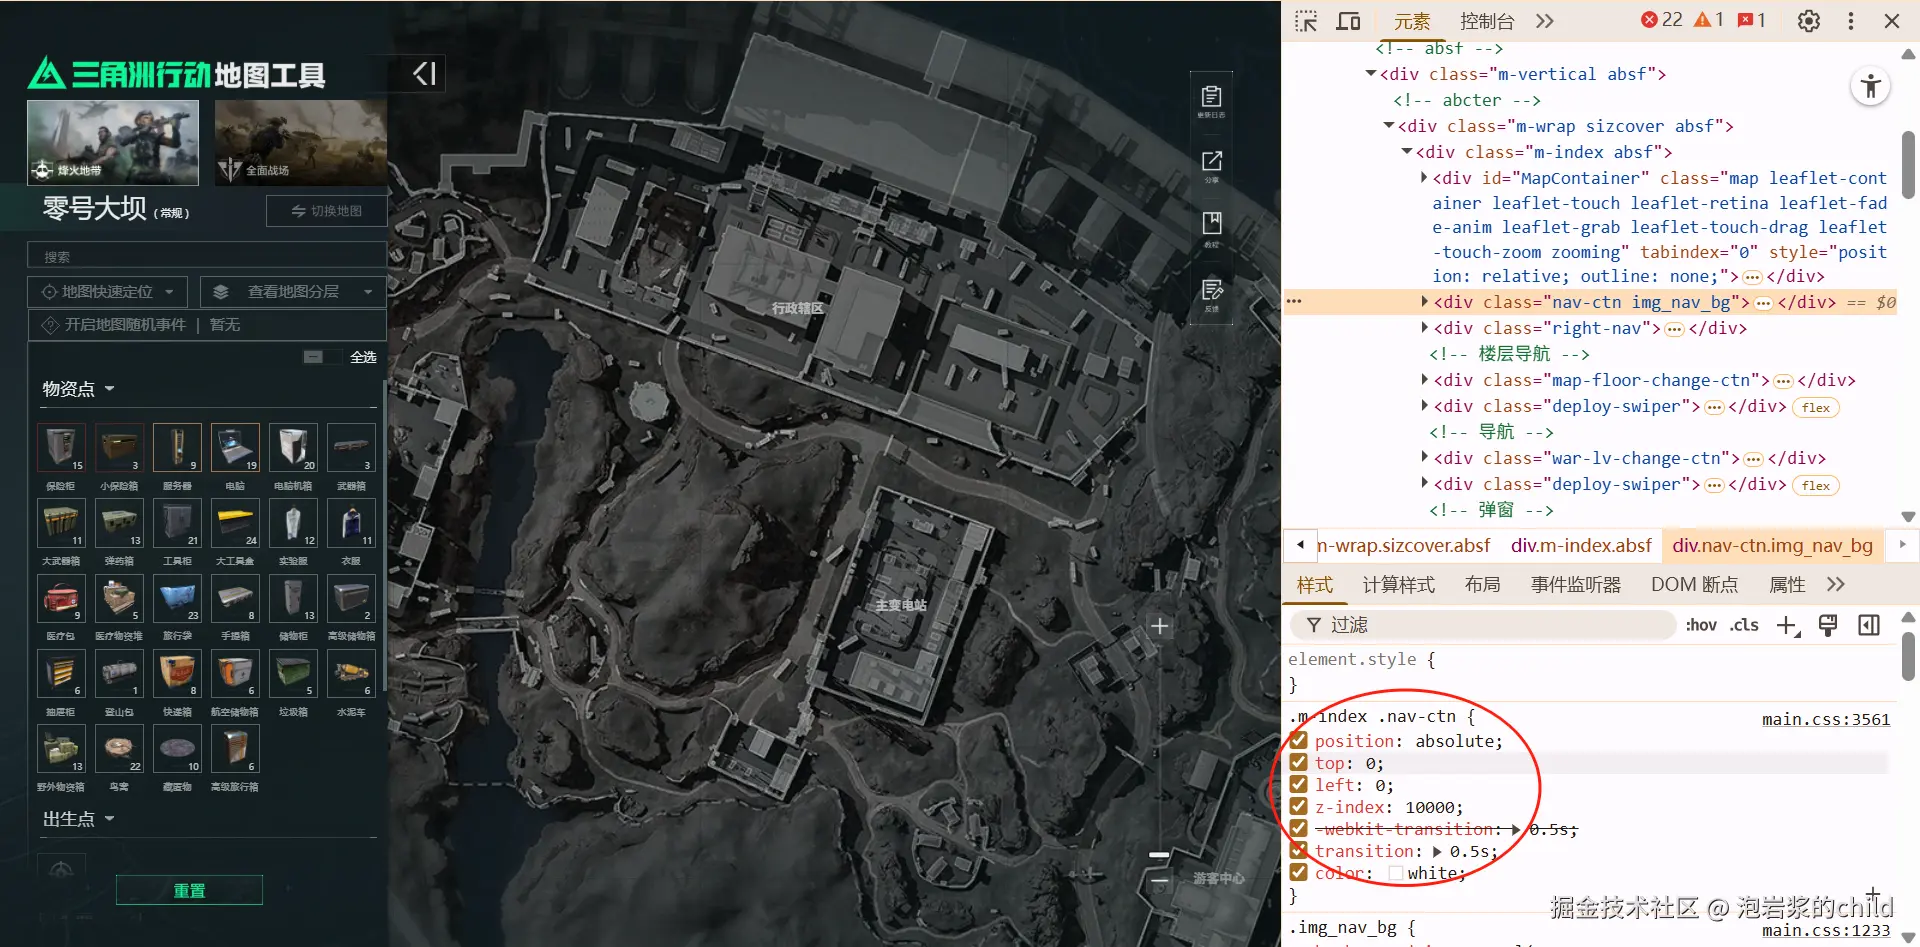This screenshot has width=1920, height=947.
Task: Expand the war-lv-change-ctn div node
Action: pos(1424,458)
